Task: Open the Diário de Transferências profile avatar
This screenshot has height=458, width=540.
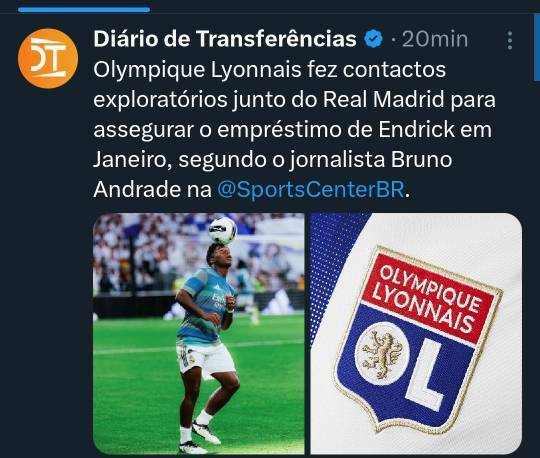Action: click(48, 58)
